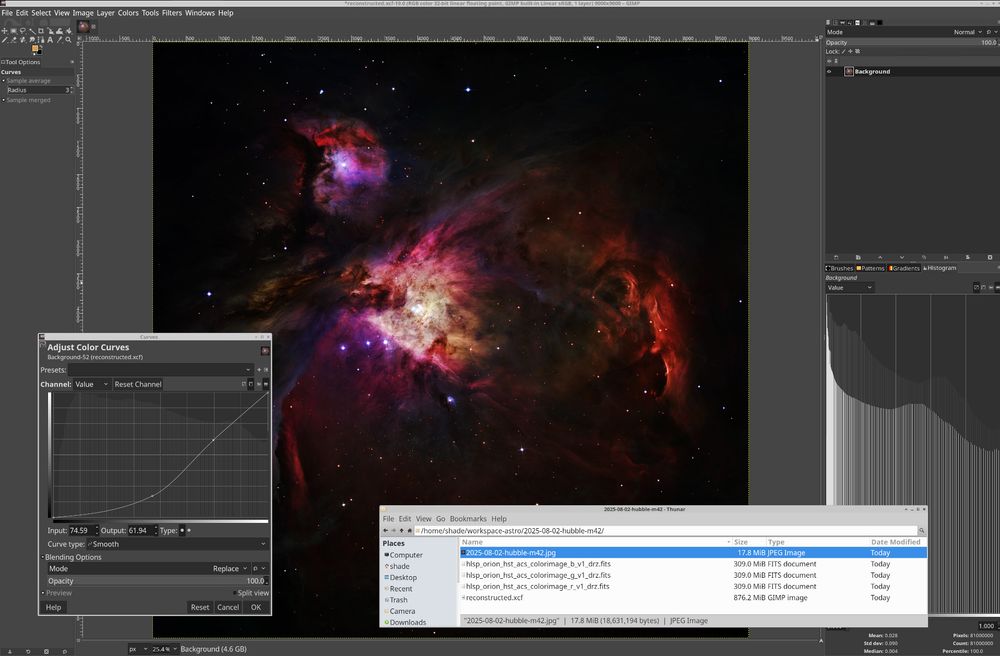This screenshot has width=1000, height=656.
Task: Collapse the Blending Options section
Action: pyautogui.click(x=73, y=557)
